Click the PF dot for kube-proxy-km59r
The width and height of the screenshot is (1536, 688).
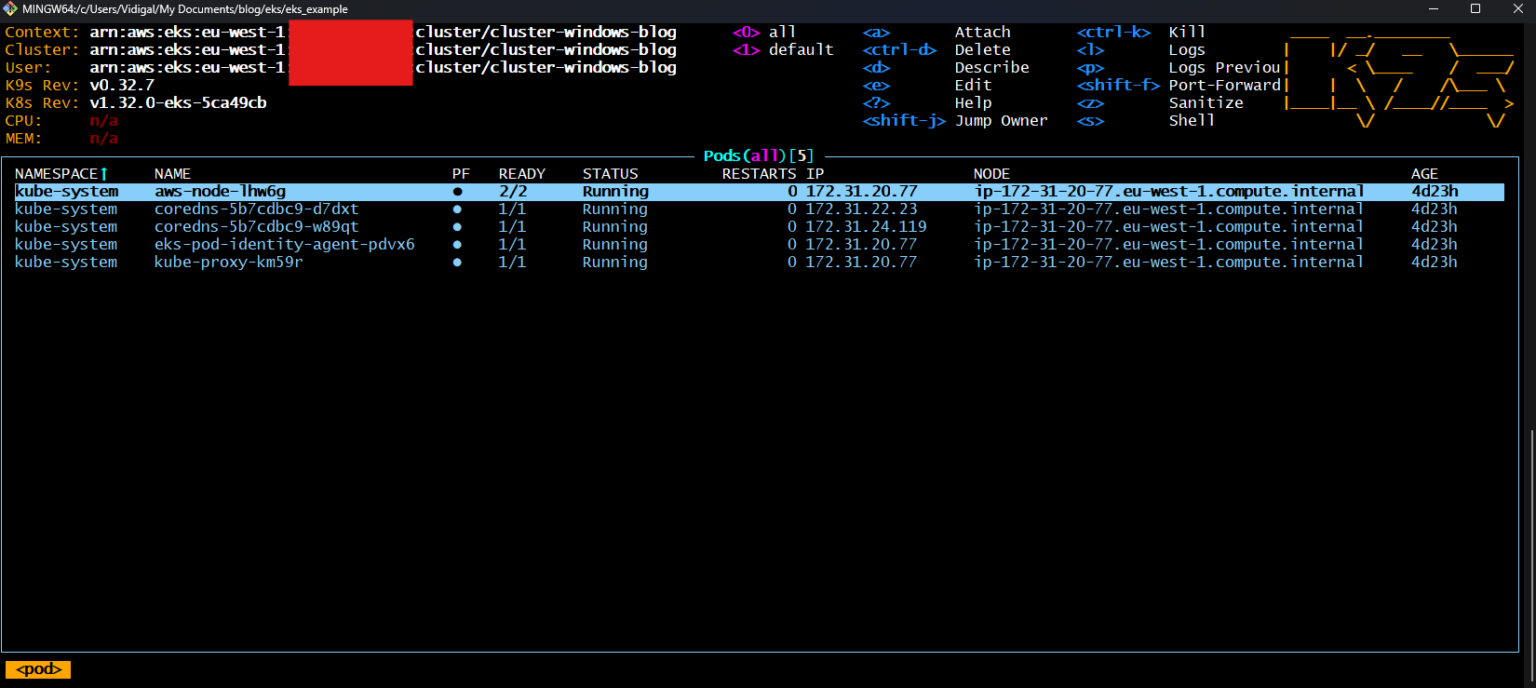pyautogui.click(x=457, y=261)
